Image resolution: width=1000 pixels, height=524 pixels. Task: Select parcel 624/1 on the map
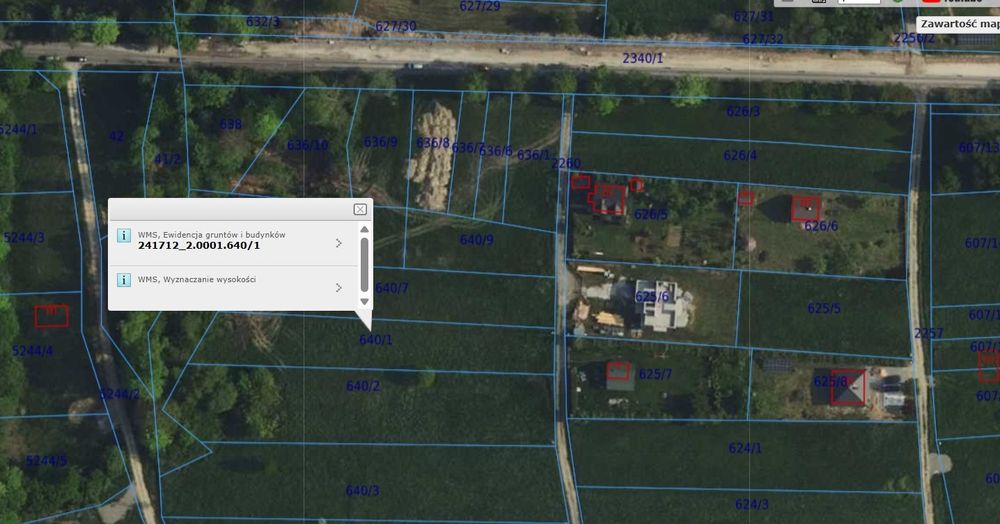tap(745, 448)
